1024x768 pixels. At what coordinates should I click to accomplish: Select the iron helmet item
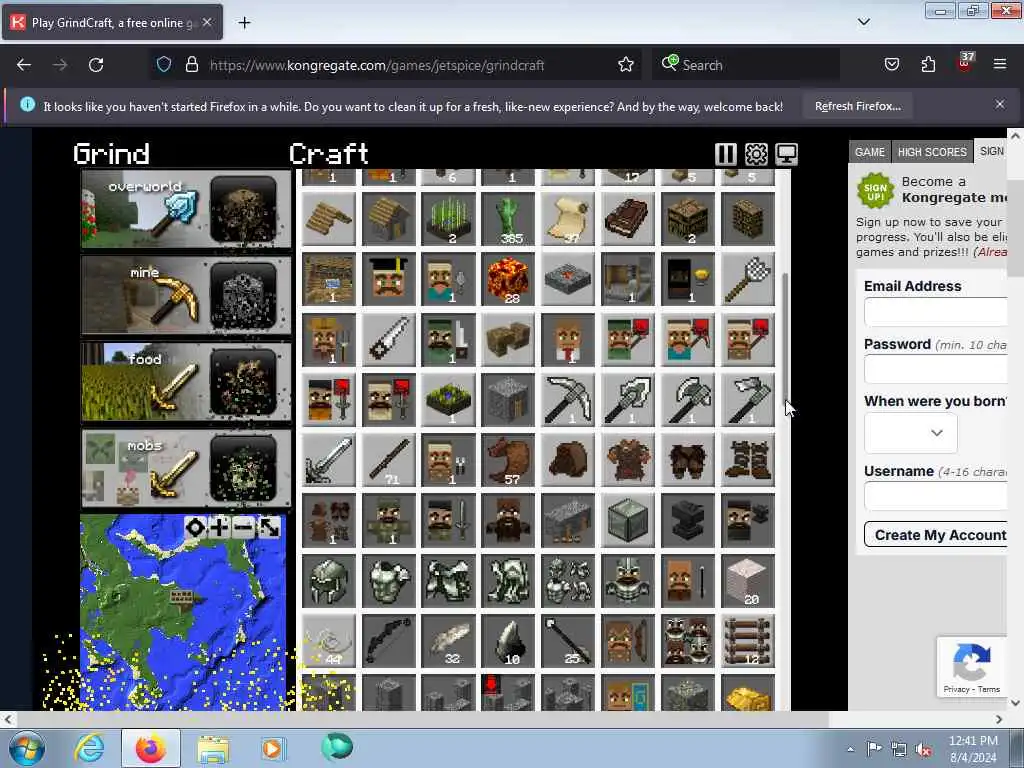pos(329,581)
